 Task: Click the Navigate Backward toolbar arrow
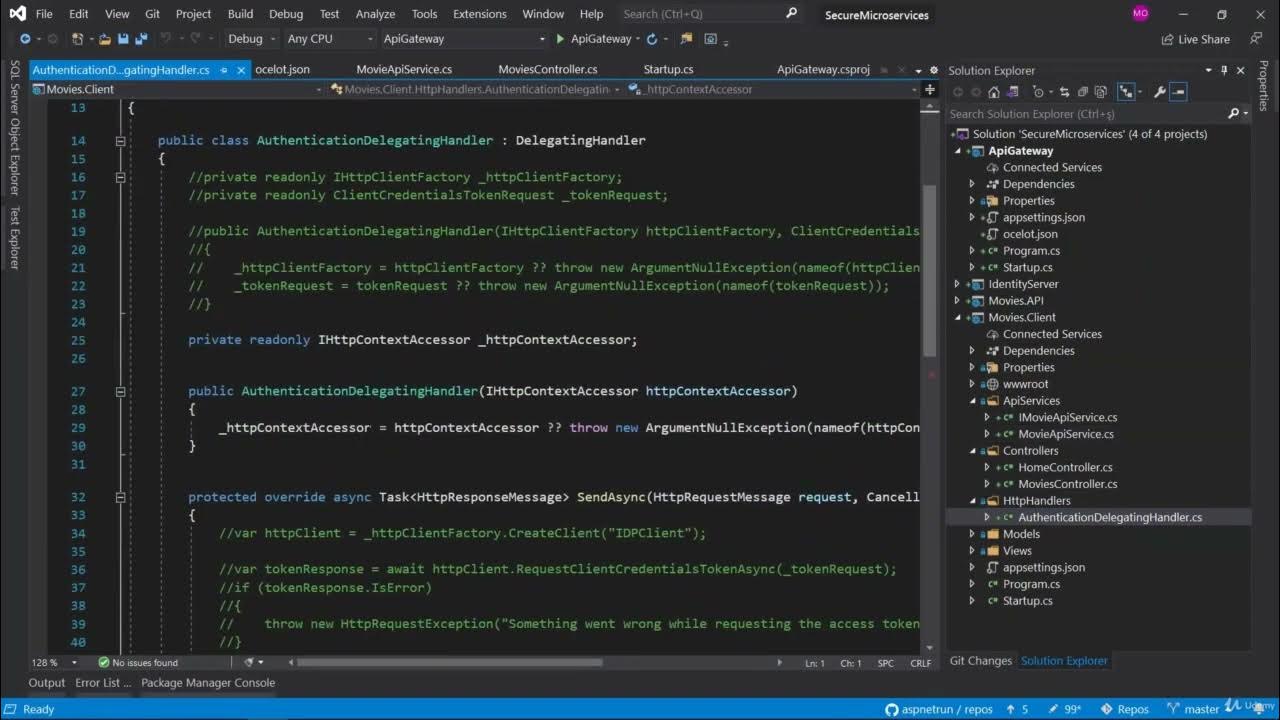[25, 39]
